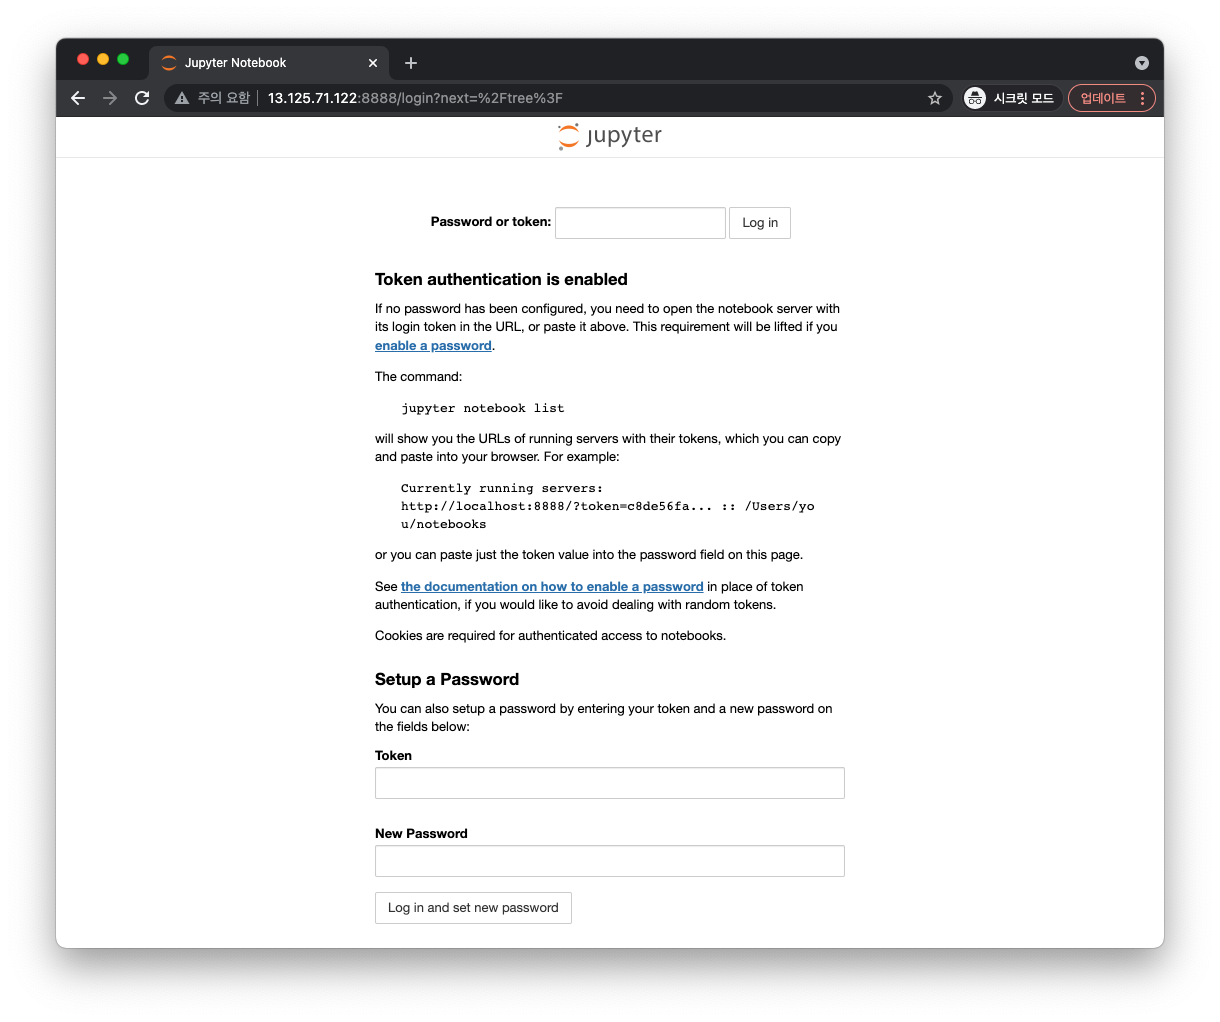The height and width of the screenshot is (1022, 1220).
Task: Reload the Jupyter login page
Action: (142, 98)
